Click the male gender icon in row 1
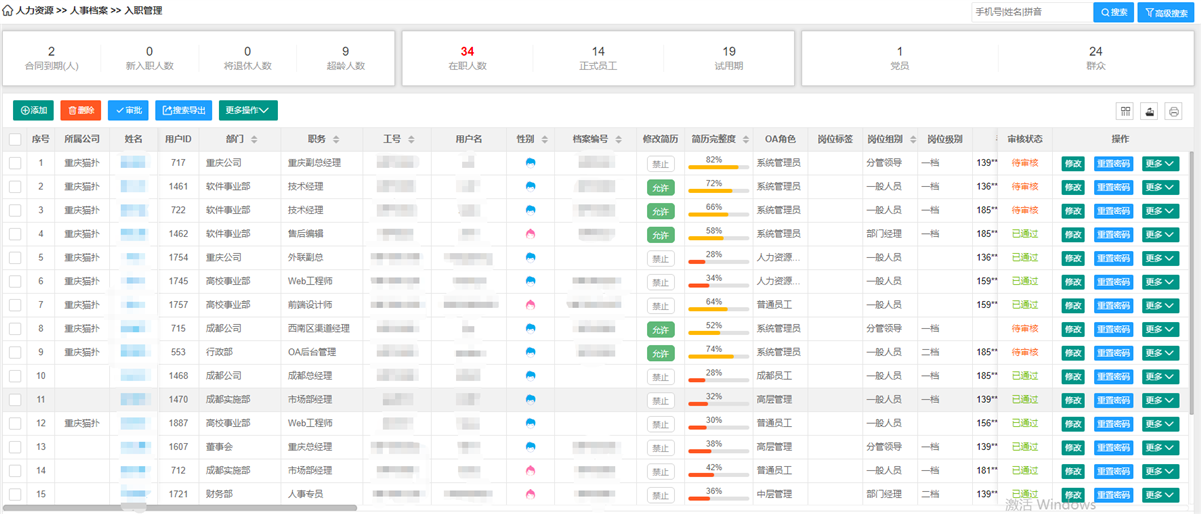 pyautogui.click(x=531, y=163)
